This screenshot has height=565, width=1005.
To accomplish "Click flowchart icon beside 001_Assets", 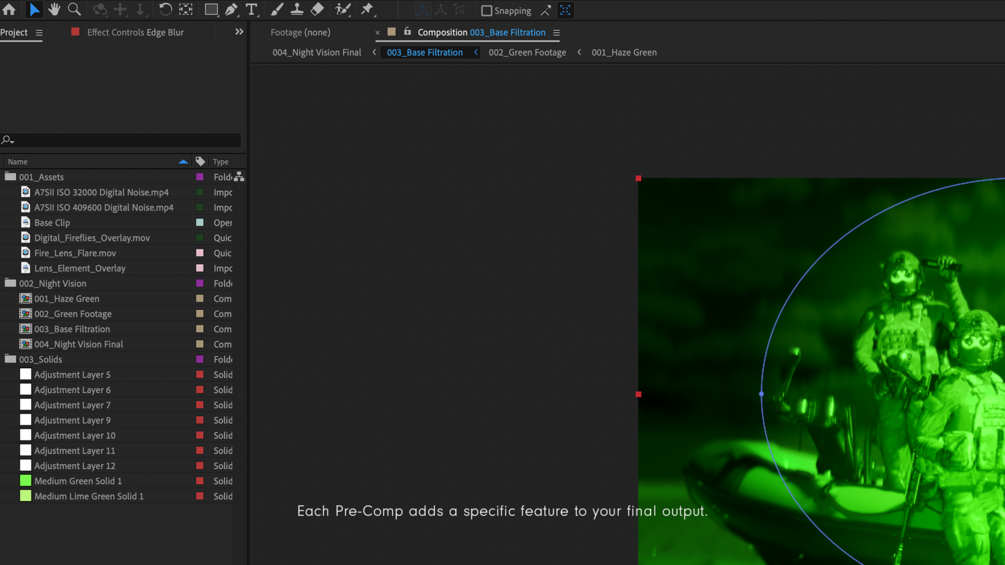I will click(239, 177).
